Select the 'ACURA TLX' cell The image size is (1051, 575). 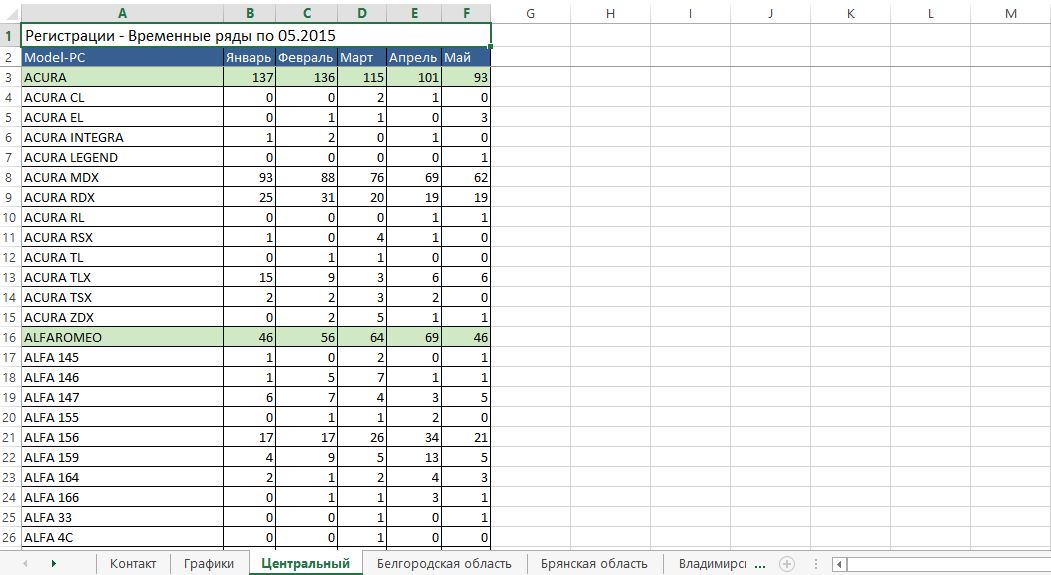click(x=122, y=277)
